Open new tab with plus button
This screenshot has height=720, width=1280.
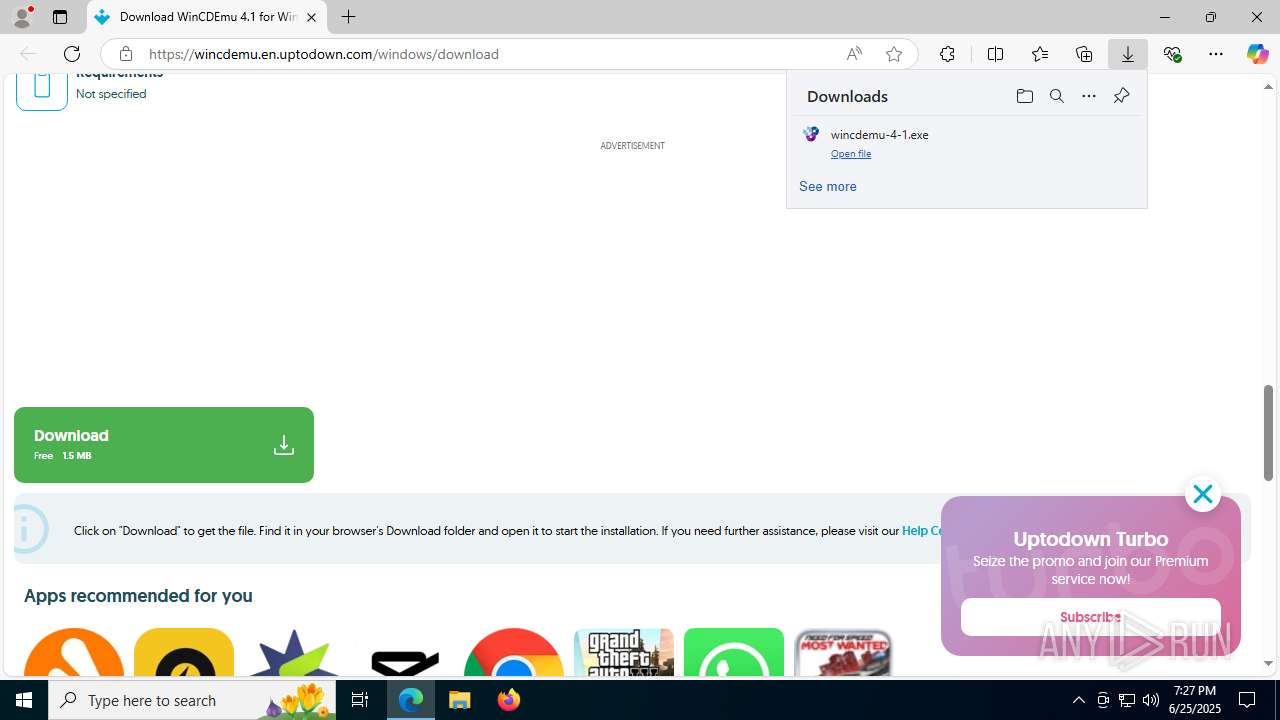click(x=348, y=17)
